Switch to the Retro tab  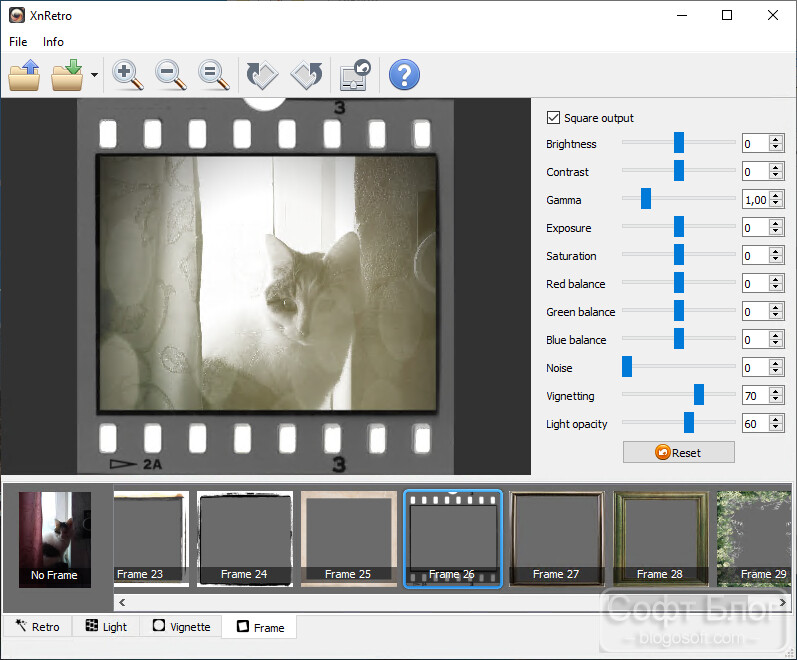click(x=38, y=626)
